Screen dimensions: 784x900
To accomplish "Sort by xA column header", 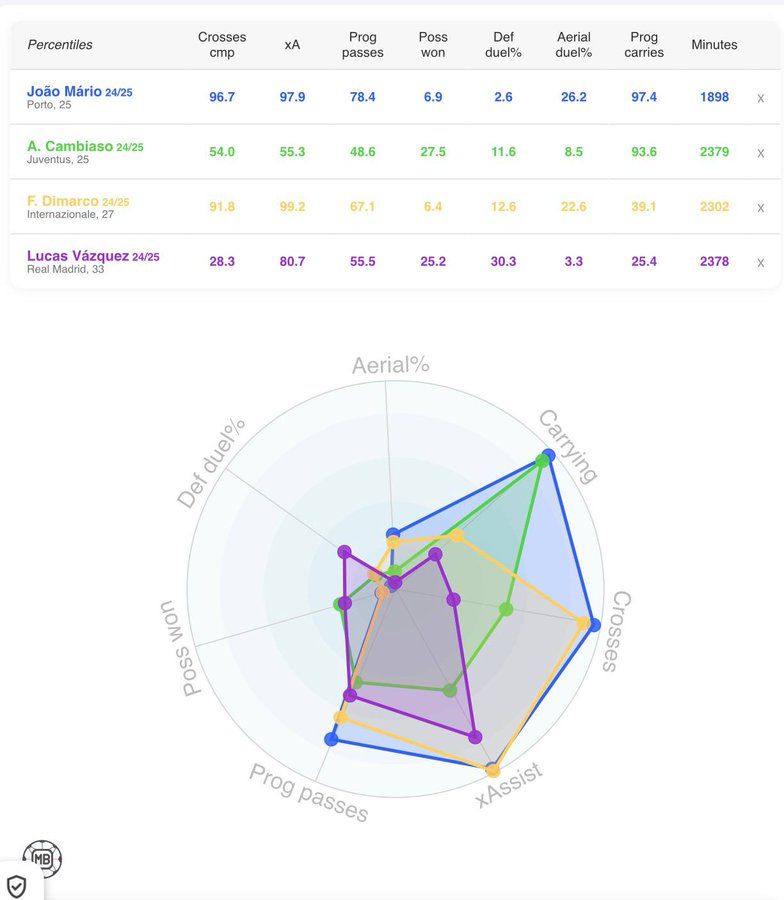I will (292, 45).
